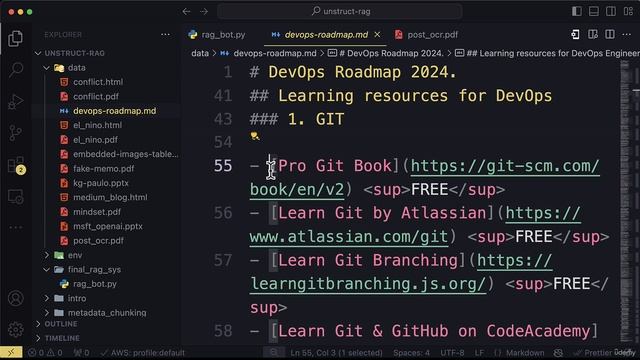Open the Remote Explorer view icon

click(16, 197)
